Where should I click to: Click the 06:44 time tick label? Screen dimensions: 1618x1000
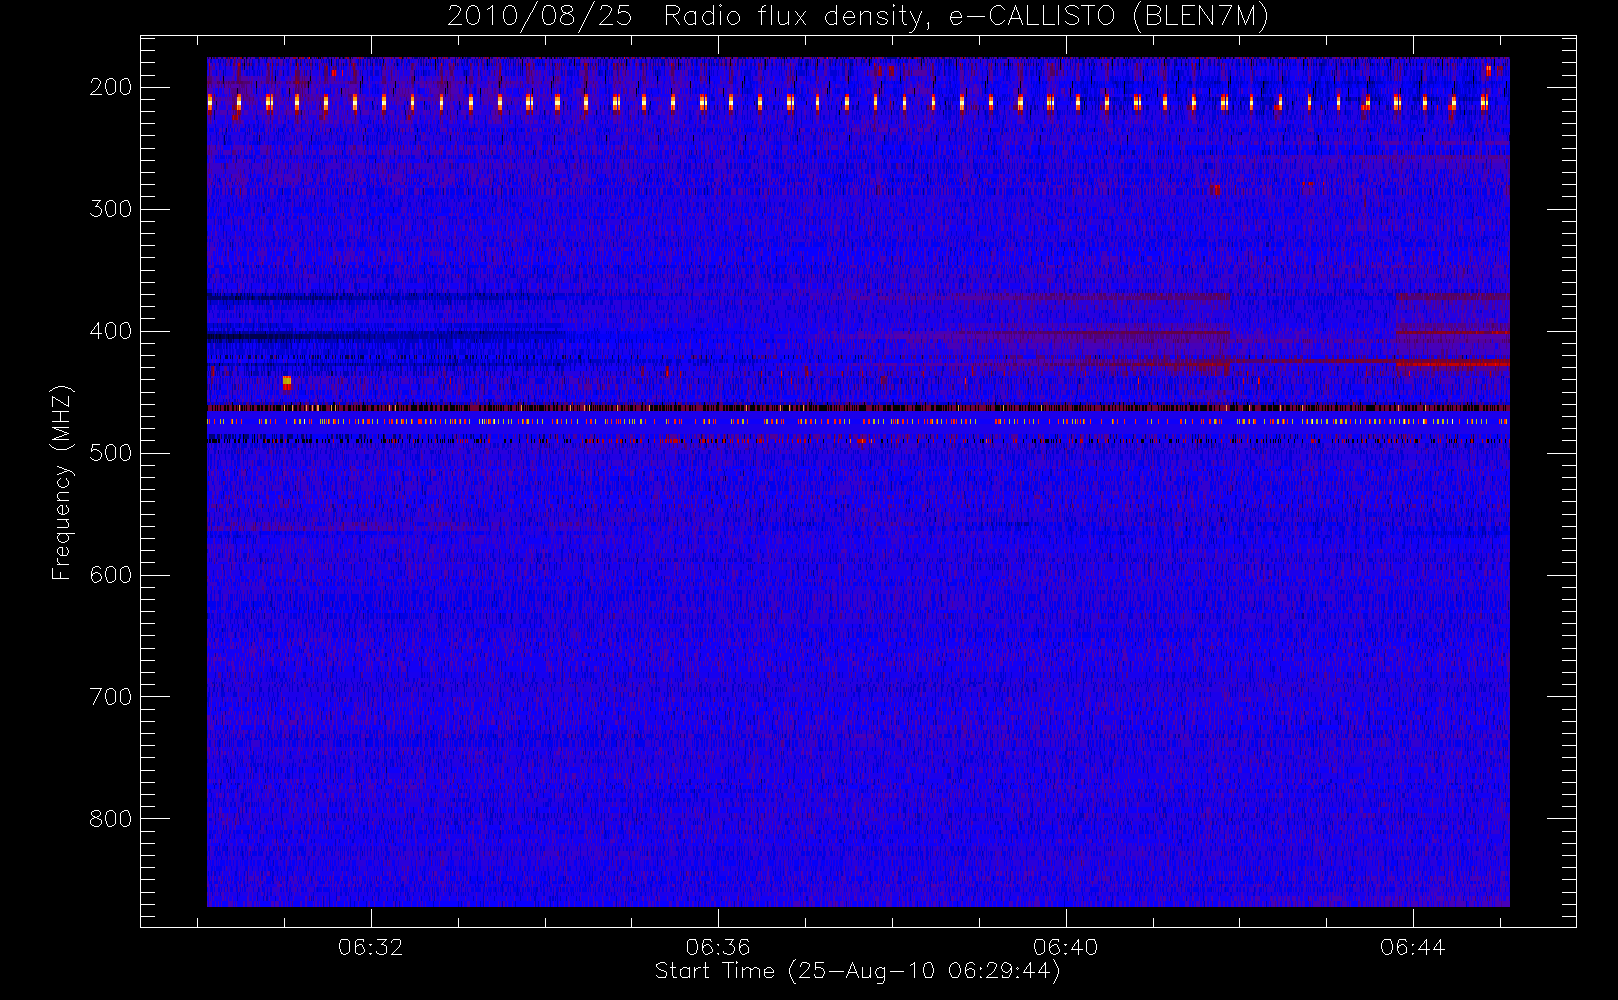tap(1413, 947)
